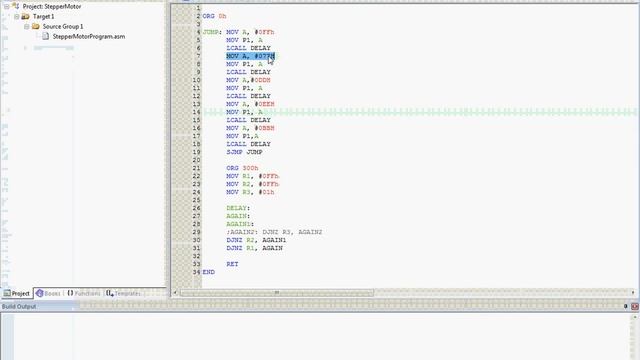Click the RET instruction on line 33
Image resolution: width=640 pixels, height=360 pixels.
pyautogui.click(x=232, y=264)
